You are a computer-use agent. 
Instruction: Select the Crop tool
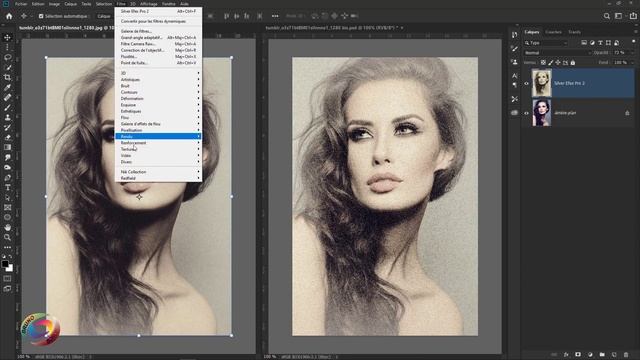(x=7, y=77)
